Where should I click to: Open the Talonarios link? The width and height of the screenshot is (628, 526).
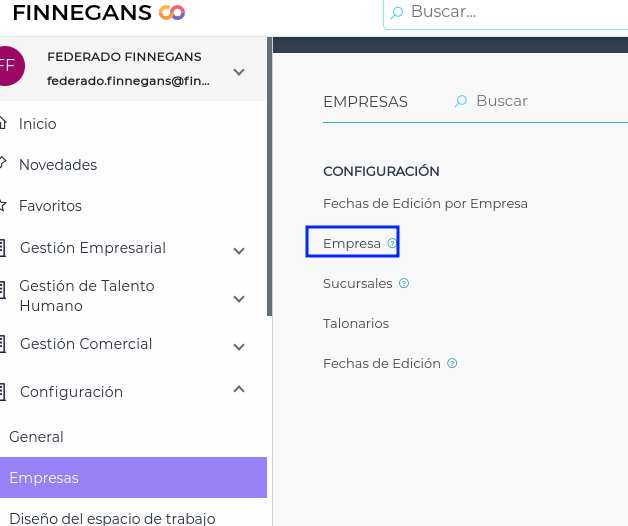tap(356, 323)
